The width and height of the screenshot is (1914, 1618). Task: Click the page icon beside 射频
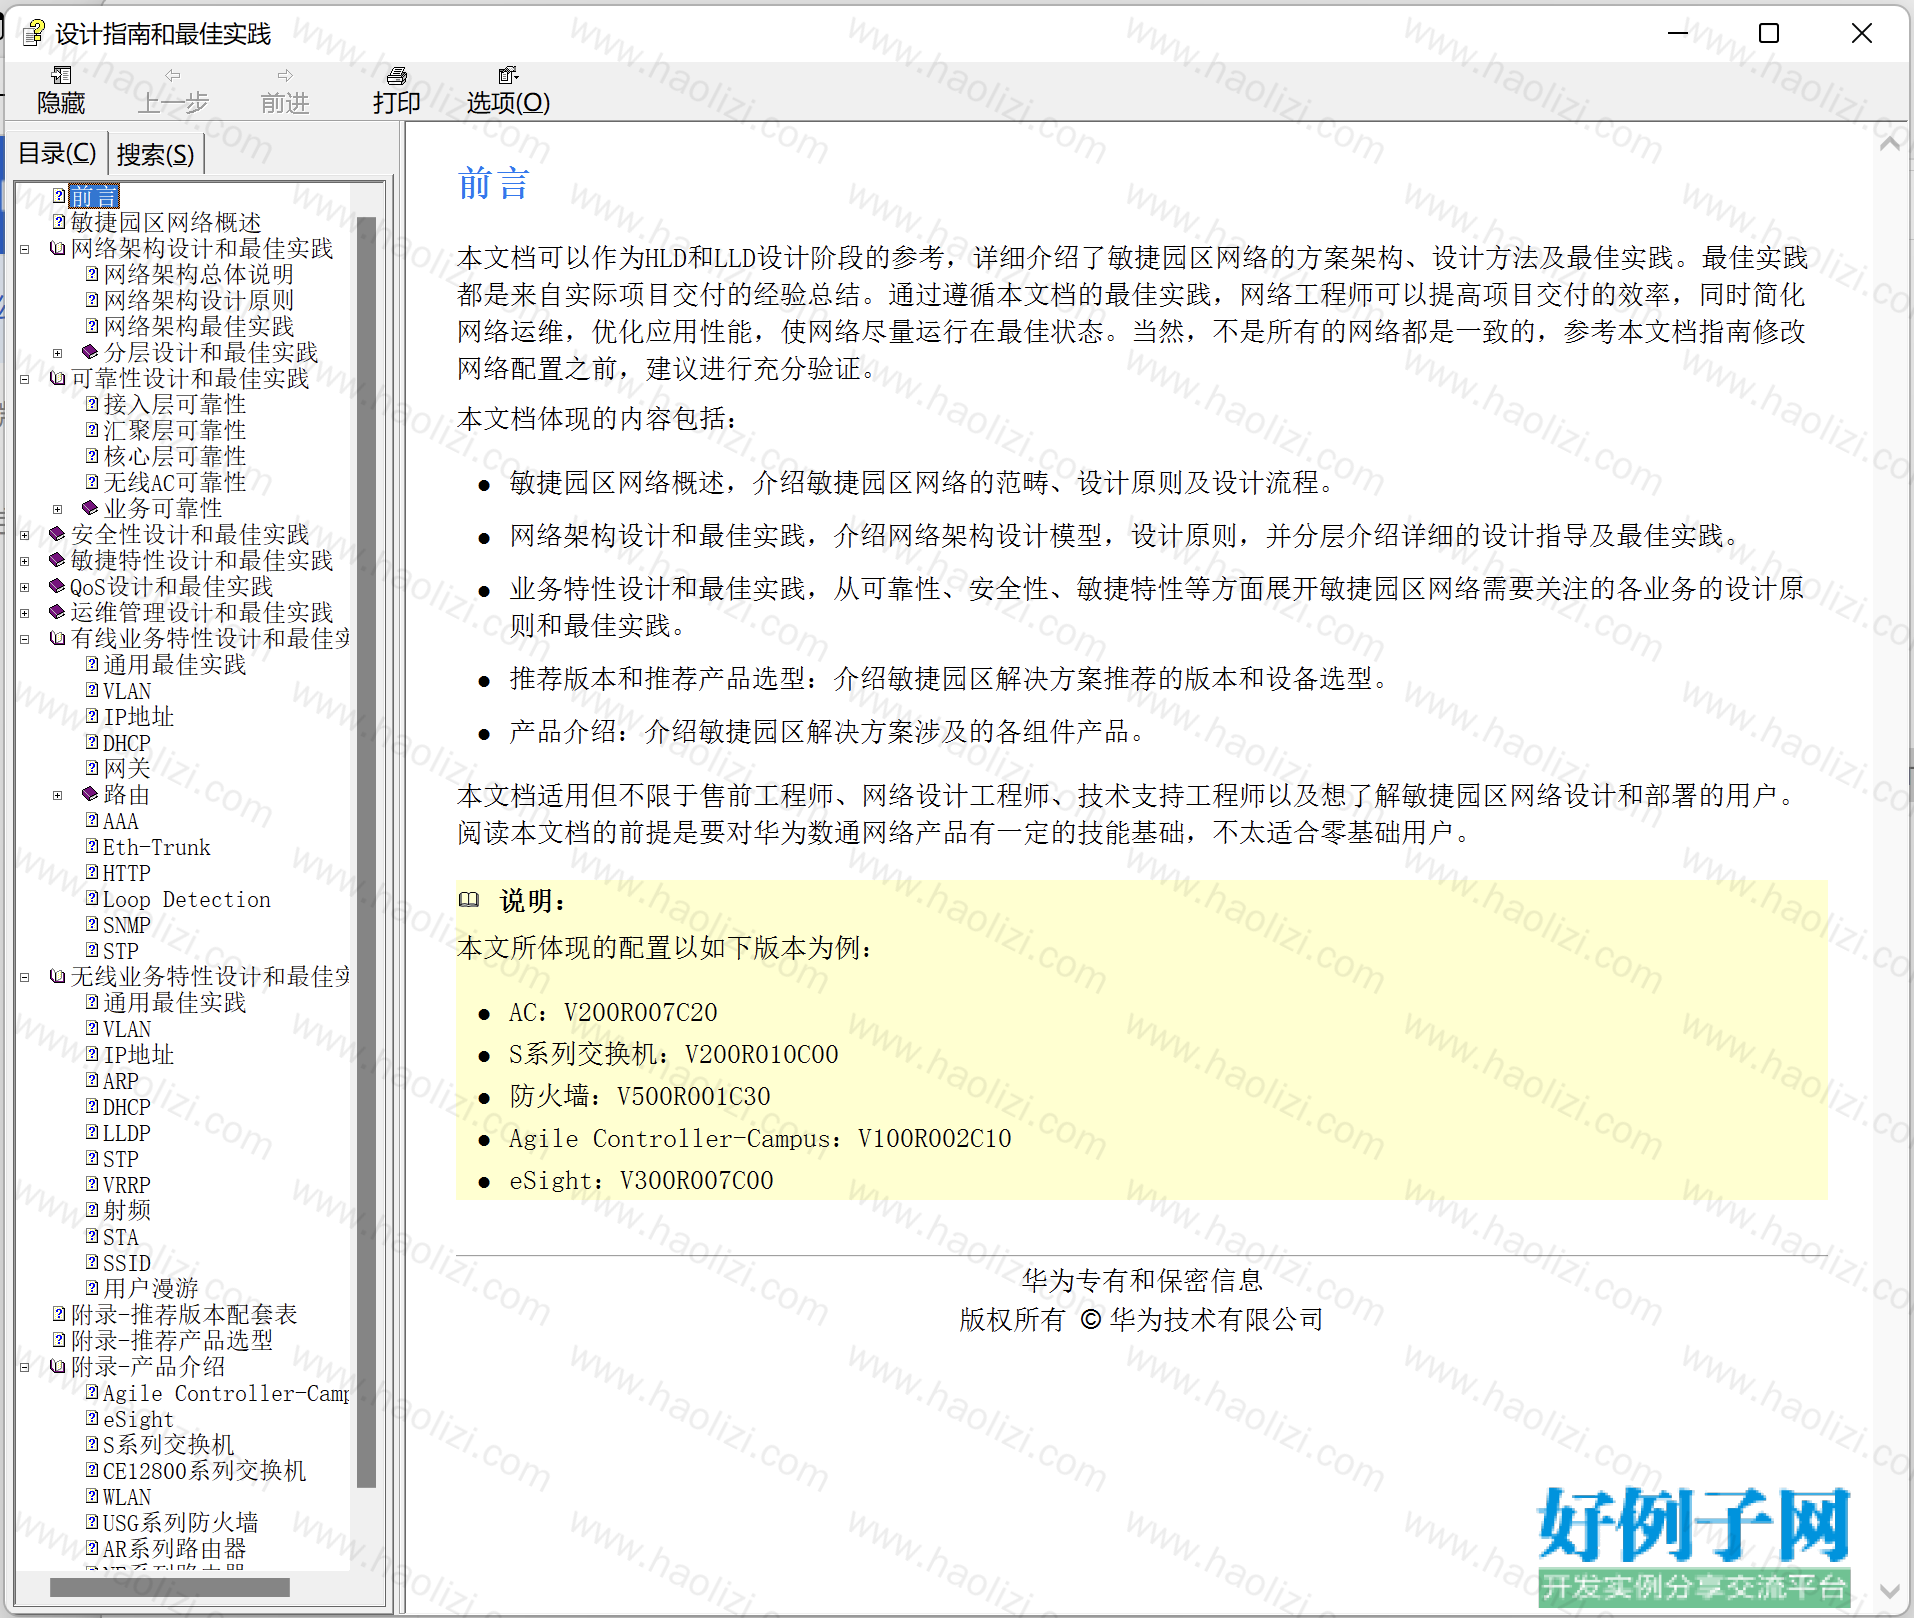coord(92,1210)
